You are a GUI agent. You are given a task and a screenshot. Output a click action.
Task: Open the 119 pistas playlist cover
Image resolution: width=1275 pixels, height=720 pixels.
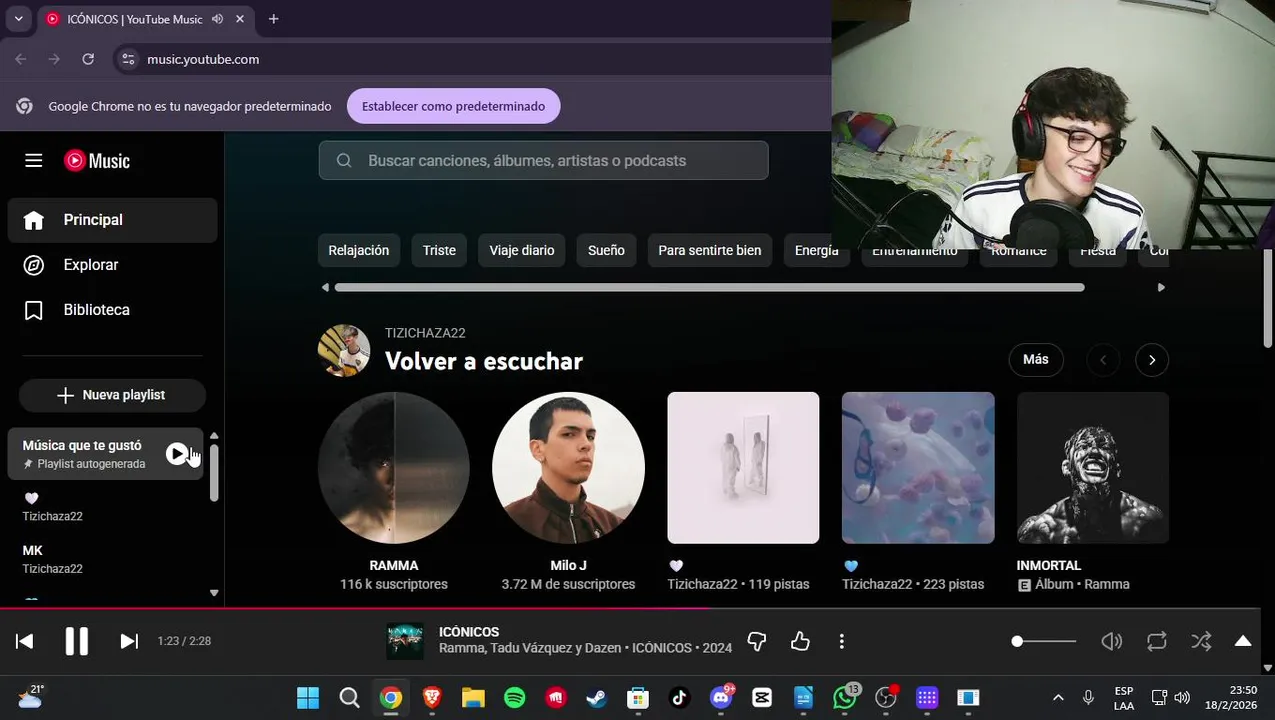[x=743, y=468]
